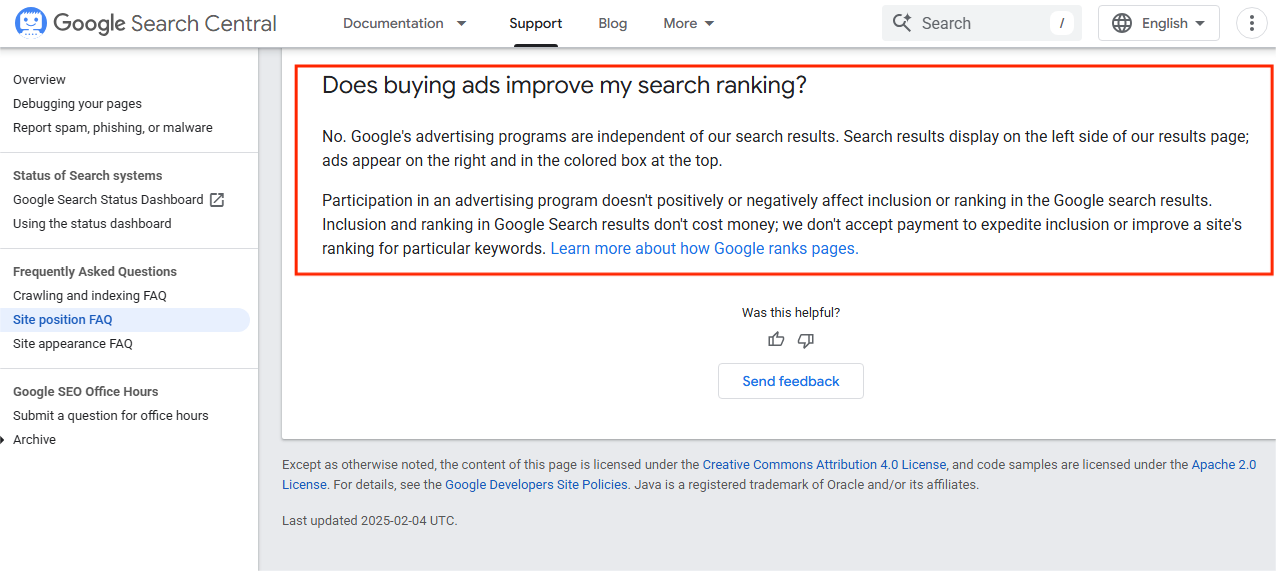Click the thumbs down not helpful icon

806,340
